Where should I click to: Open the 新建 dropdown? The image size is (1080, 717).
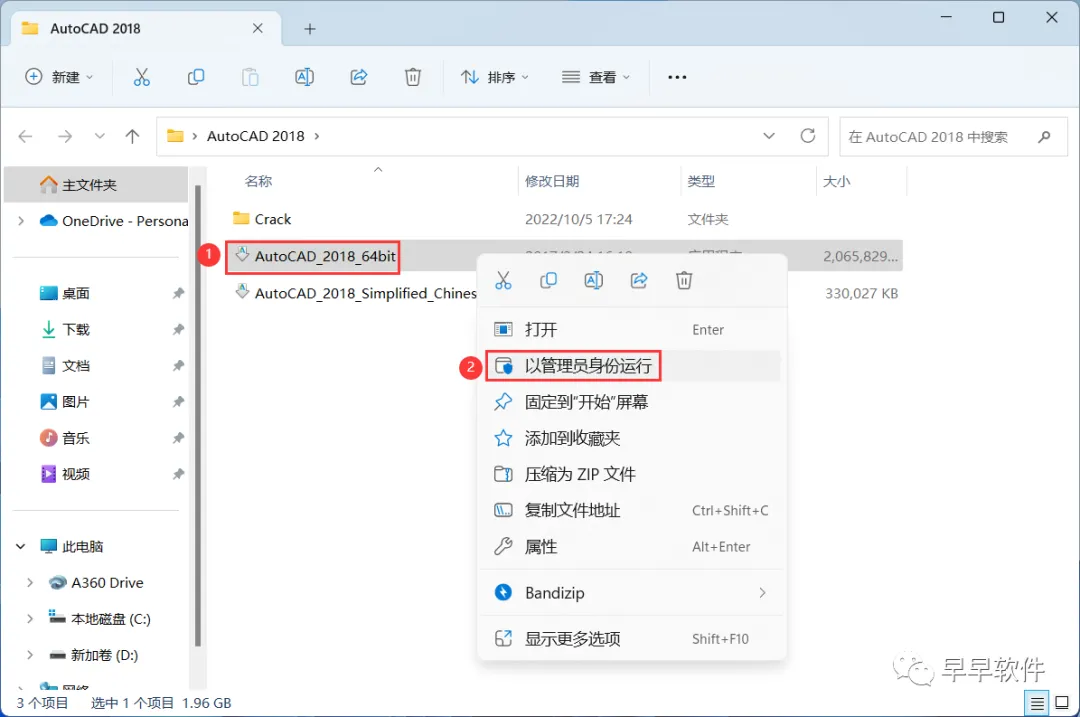pyautogui.click(x=59, y=77)
